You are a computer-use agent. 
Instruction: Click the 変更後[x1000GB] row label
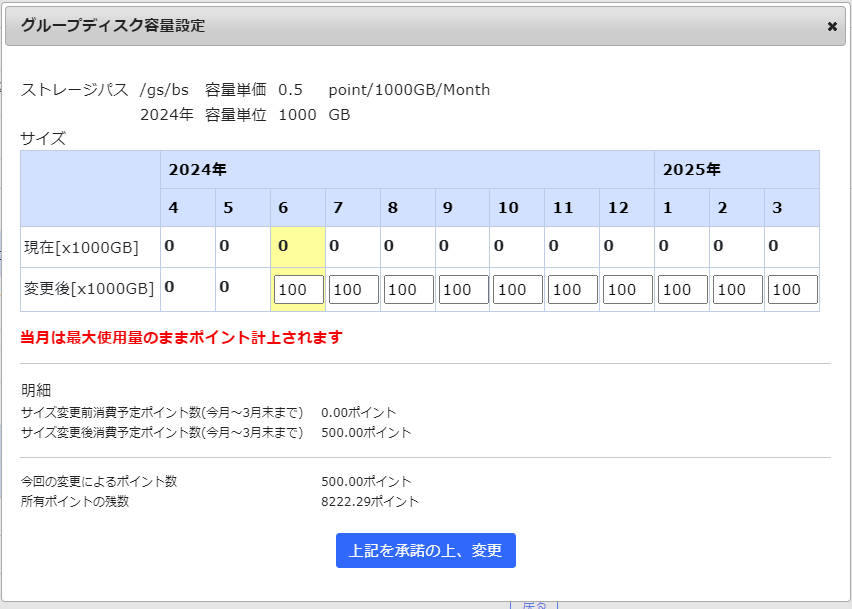(89, 289)
